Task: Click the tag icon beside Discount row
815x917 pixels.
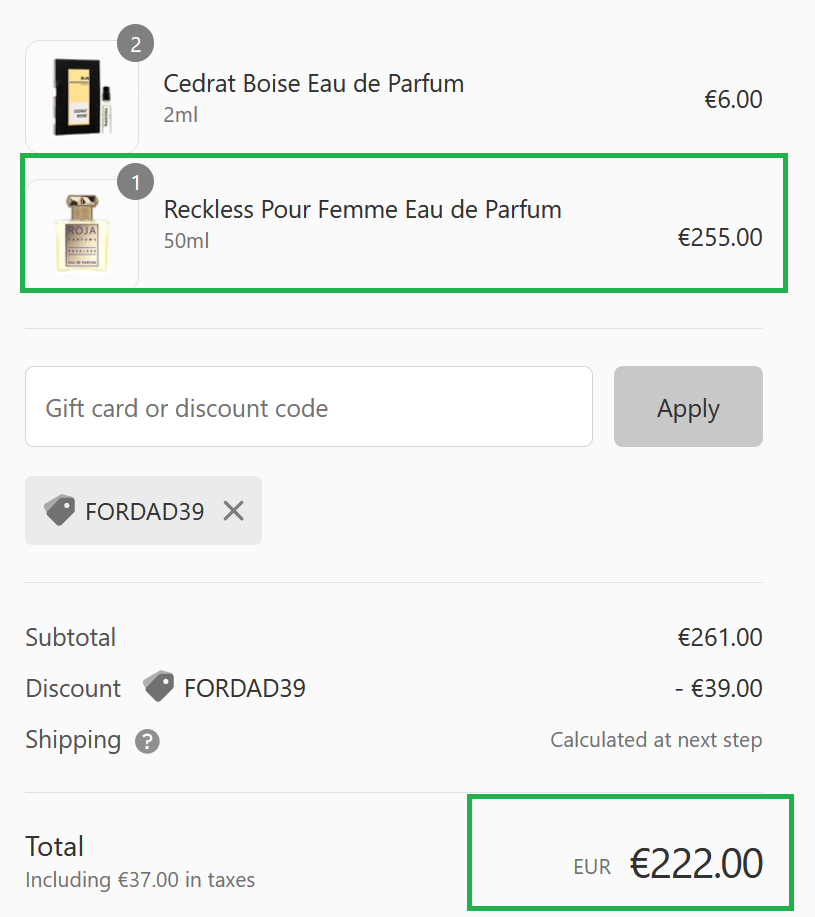Action: pos(158,688)
